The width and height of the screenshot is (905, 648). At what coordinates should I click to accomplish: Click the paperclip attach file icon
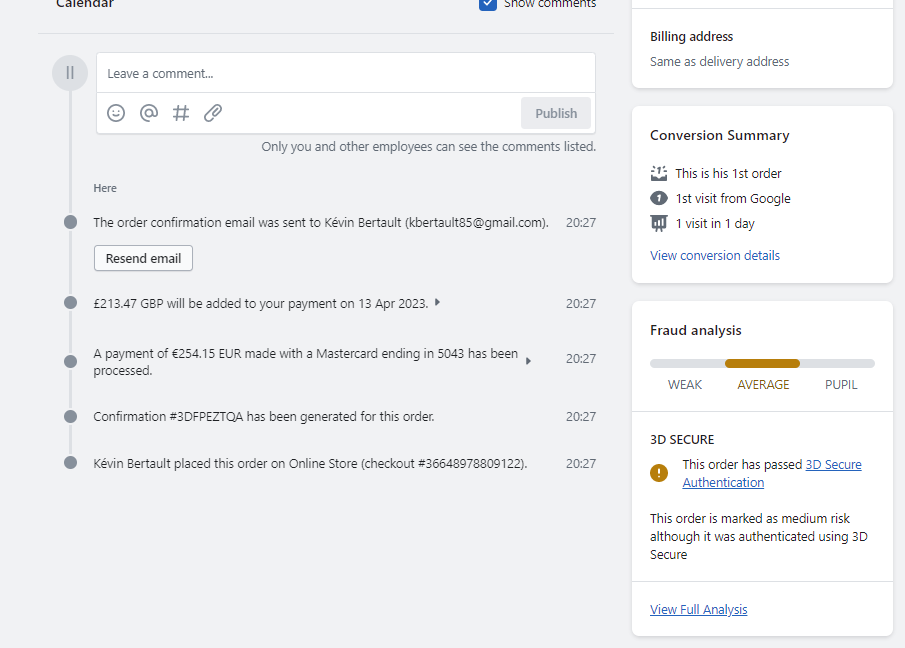point(213,113)
